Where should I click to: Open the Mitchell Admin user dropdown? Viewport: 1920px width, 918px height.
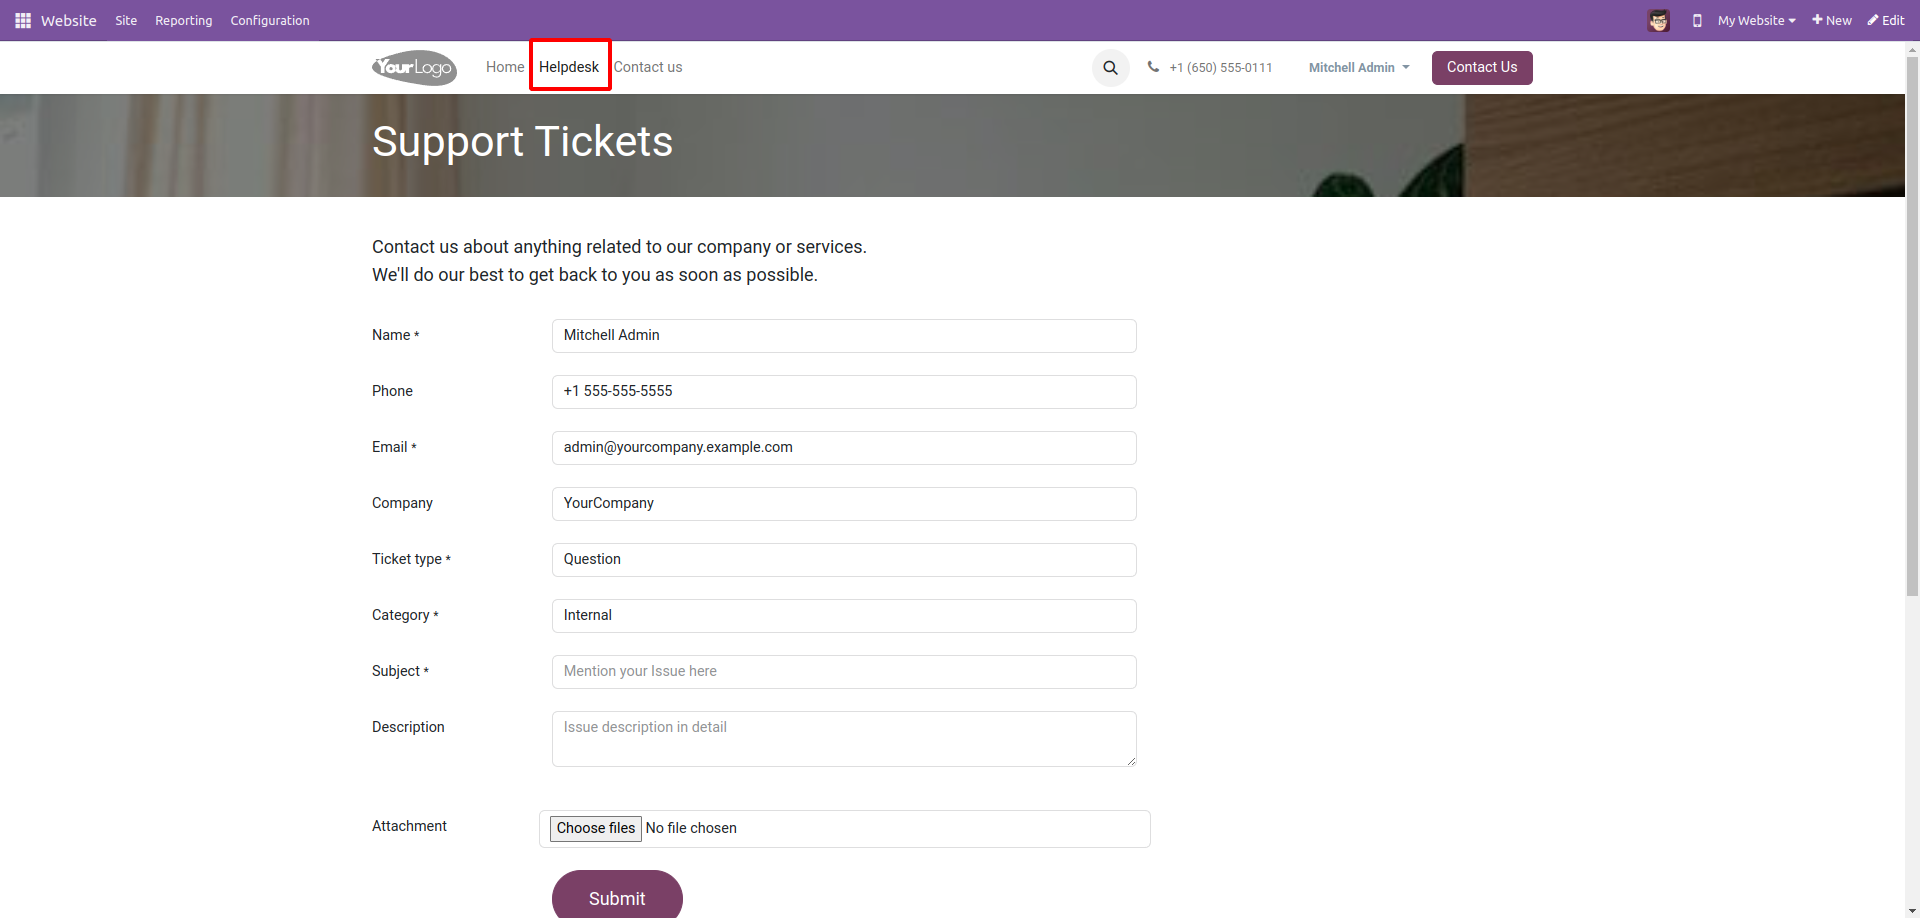pos(1358,68)
